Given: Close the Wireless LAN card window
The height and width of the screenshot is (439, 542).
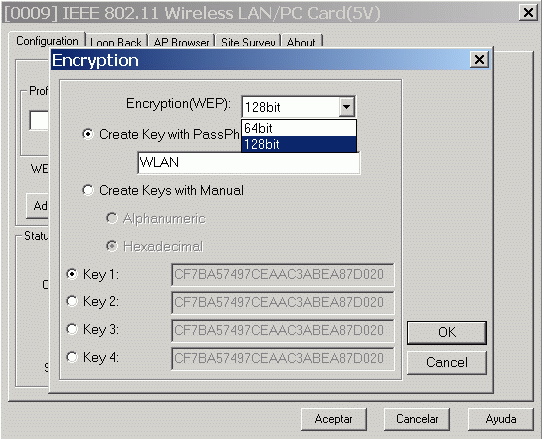Looking at the screenshot, I should (528, 13).
